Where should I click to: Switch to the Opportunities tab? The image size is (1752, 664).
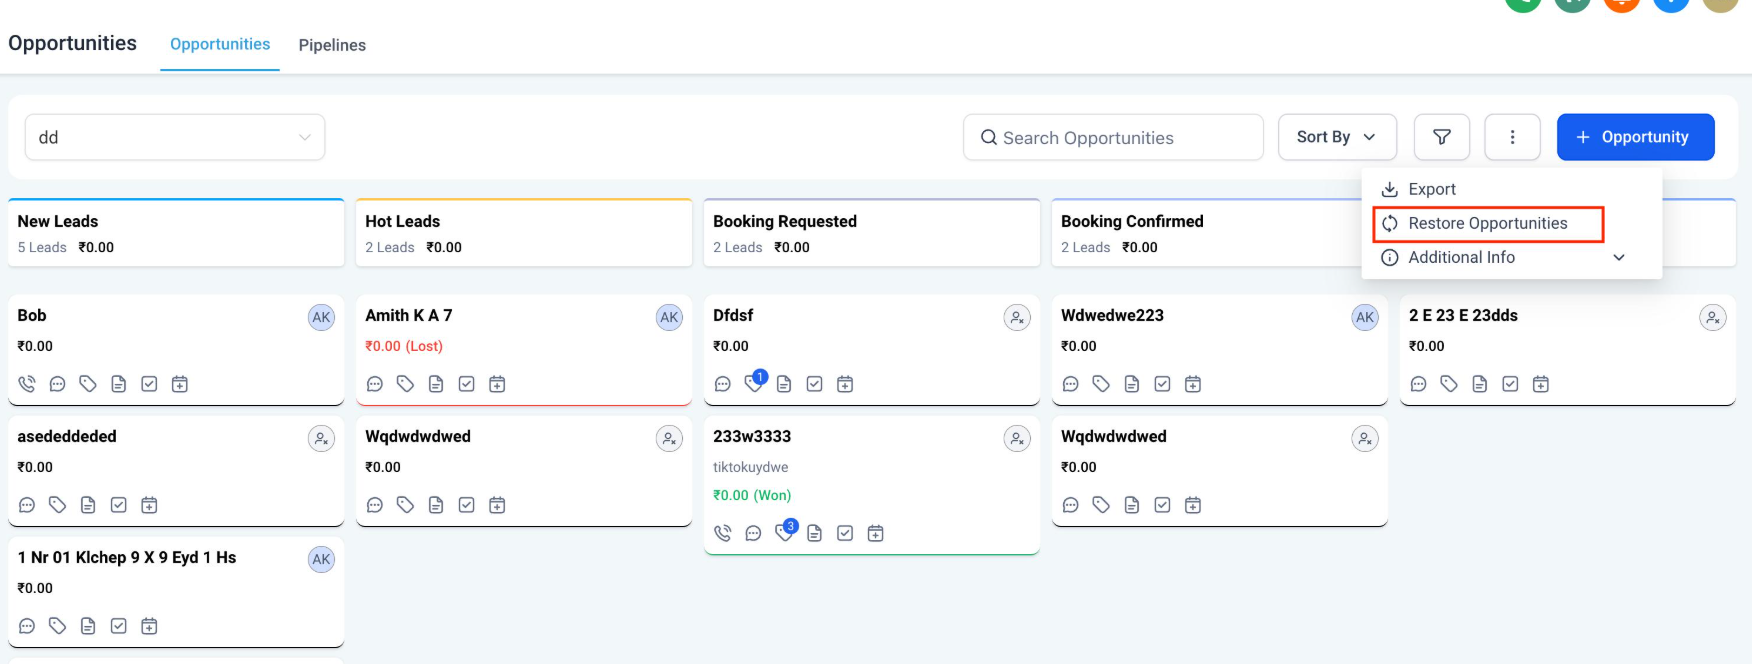pos(220,44)
